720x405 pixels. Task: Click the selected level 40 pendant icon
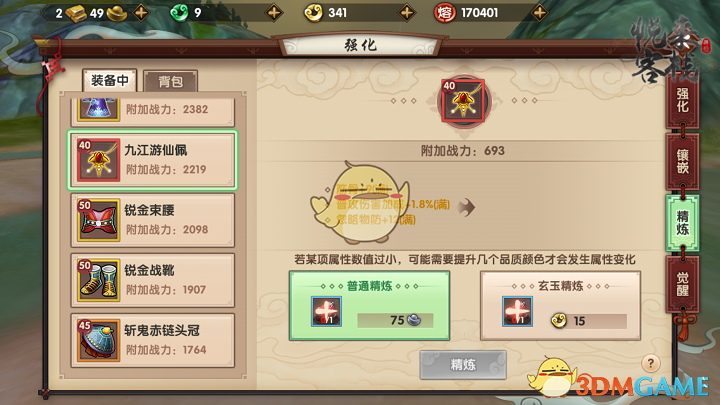click(x=463, y=101)
